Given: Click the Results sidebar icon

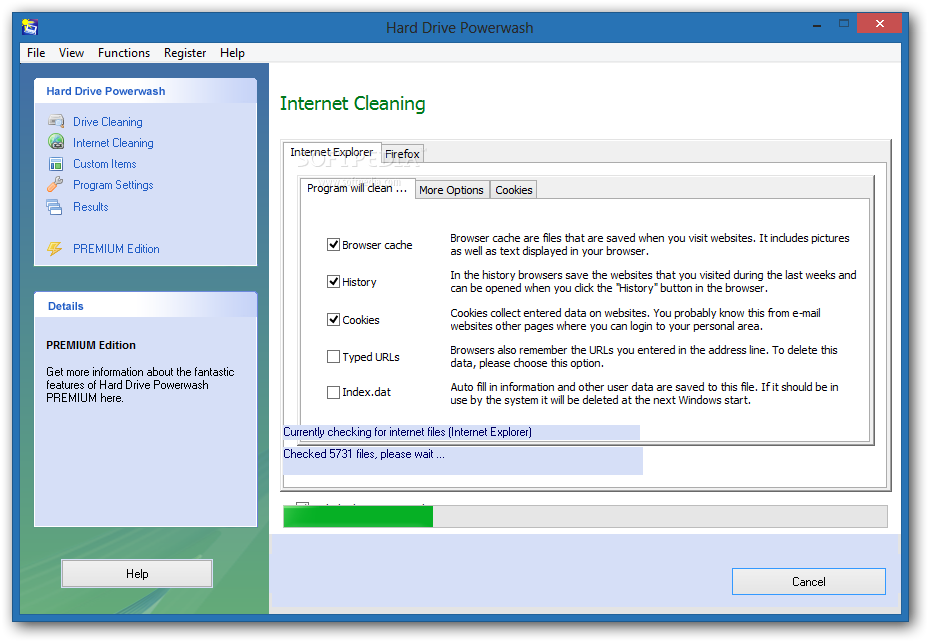Looking at the screenshot, I should pyautogui.click(x=55, y=207).
